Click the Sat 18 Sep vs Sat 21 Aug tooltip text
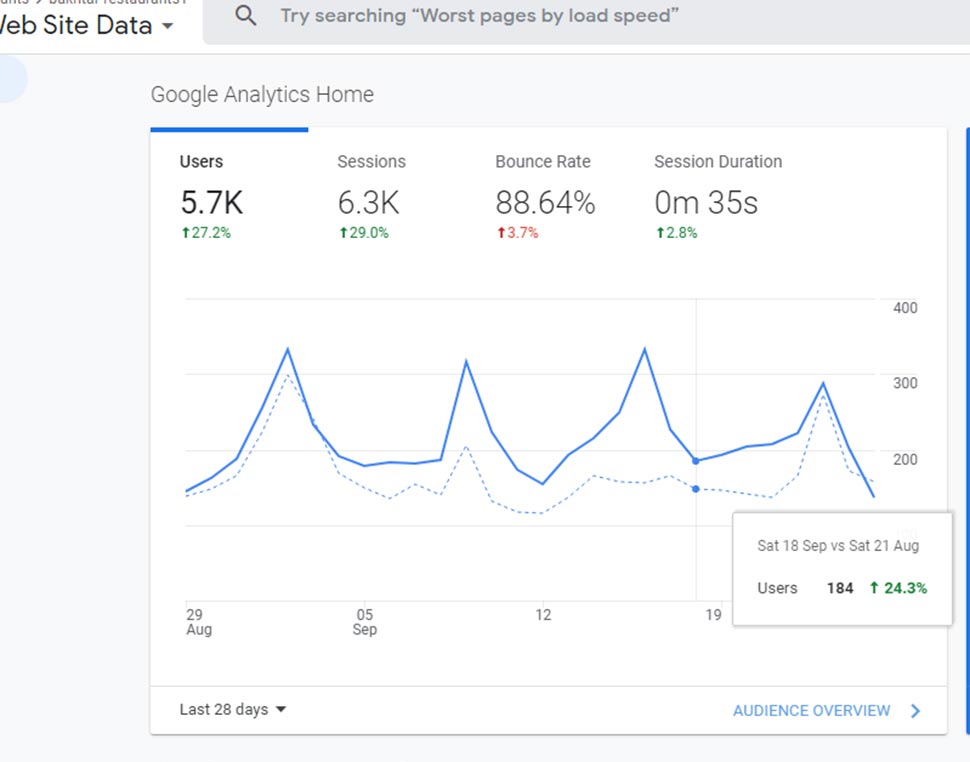Image resolution: width=970 pixels, height=762 pixels. tap(838, 546)
